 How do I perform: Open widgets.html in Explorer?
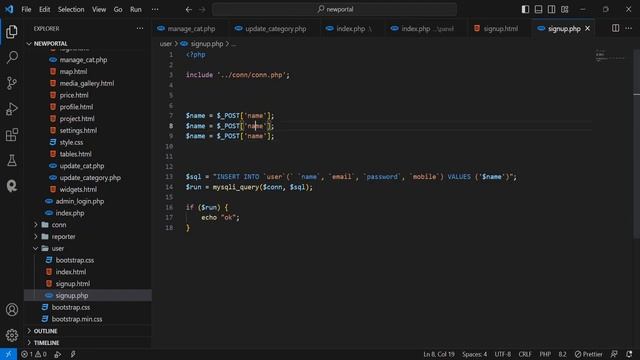point(78,189)
